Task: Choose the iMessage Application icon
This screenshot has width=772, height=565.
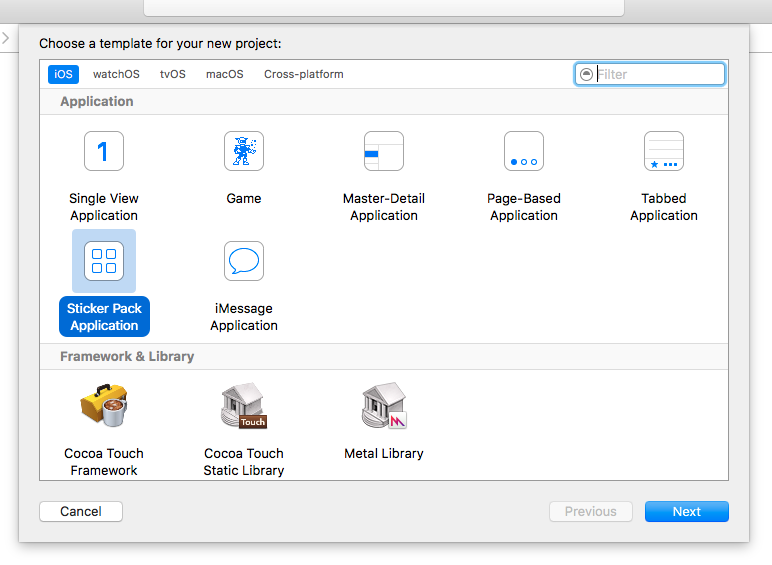Action: [x=244, y=261]
